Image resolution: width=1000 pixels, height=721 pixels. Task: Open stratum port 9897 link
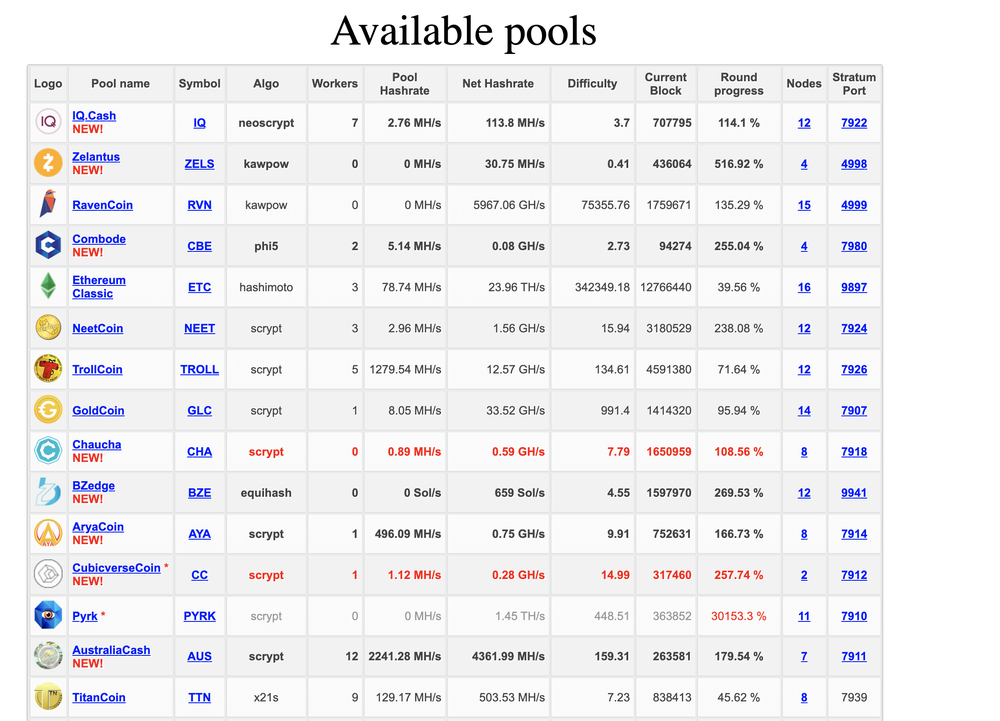point(854,288)
